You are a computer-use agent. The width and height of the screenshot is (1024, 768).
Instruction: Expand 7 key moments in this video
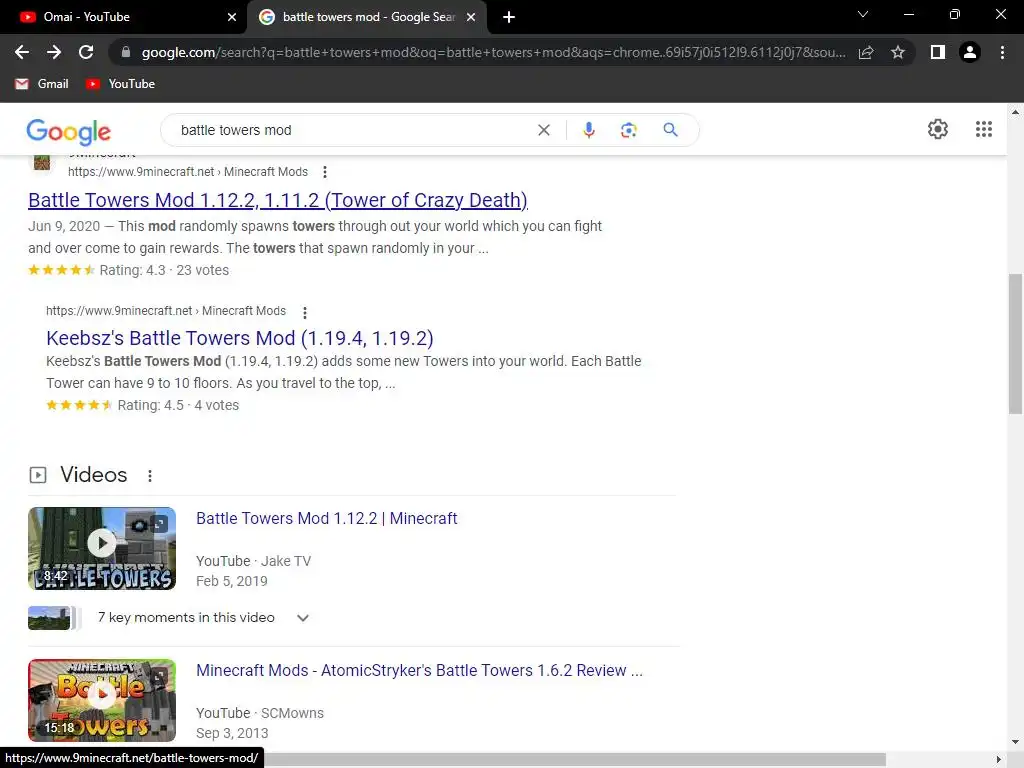(302, 618)
